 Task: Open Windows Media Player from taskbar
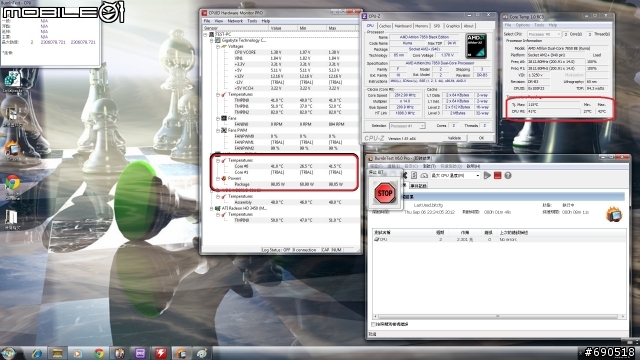point(78,353)
